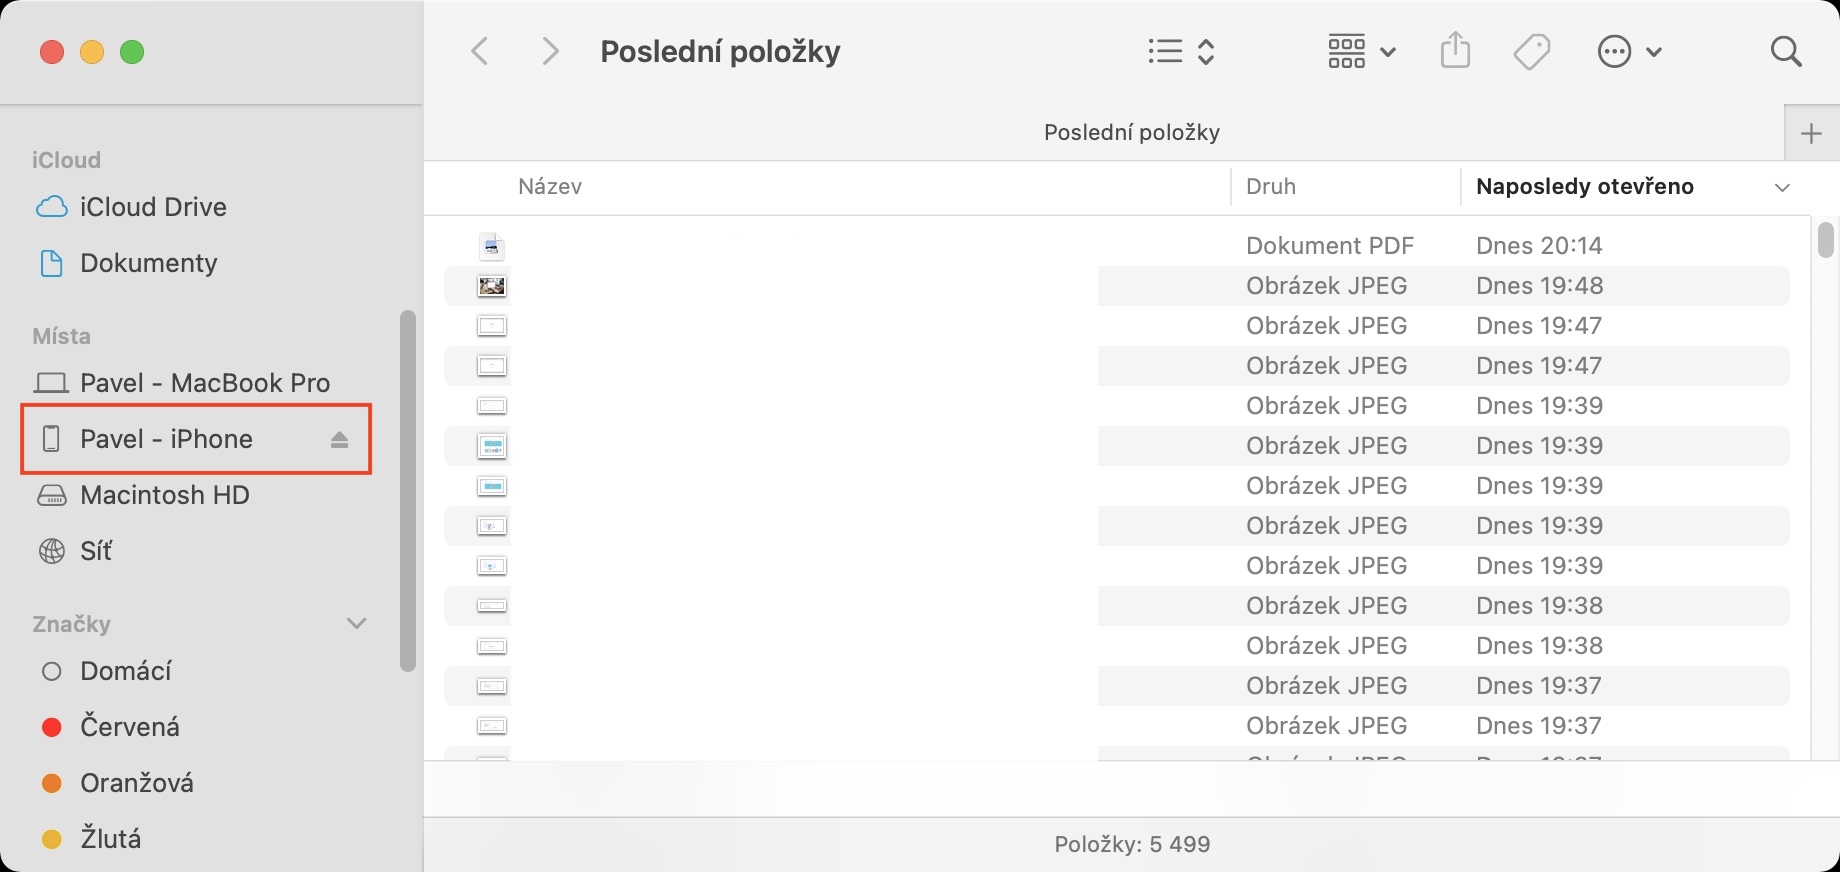Click the Tags toolbar icon
This screenshot has width=1840, height=872.
click(x=1531, y=51)
